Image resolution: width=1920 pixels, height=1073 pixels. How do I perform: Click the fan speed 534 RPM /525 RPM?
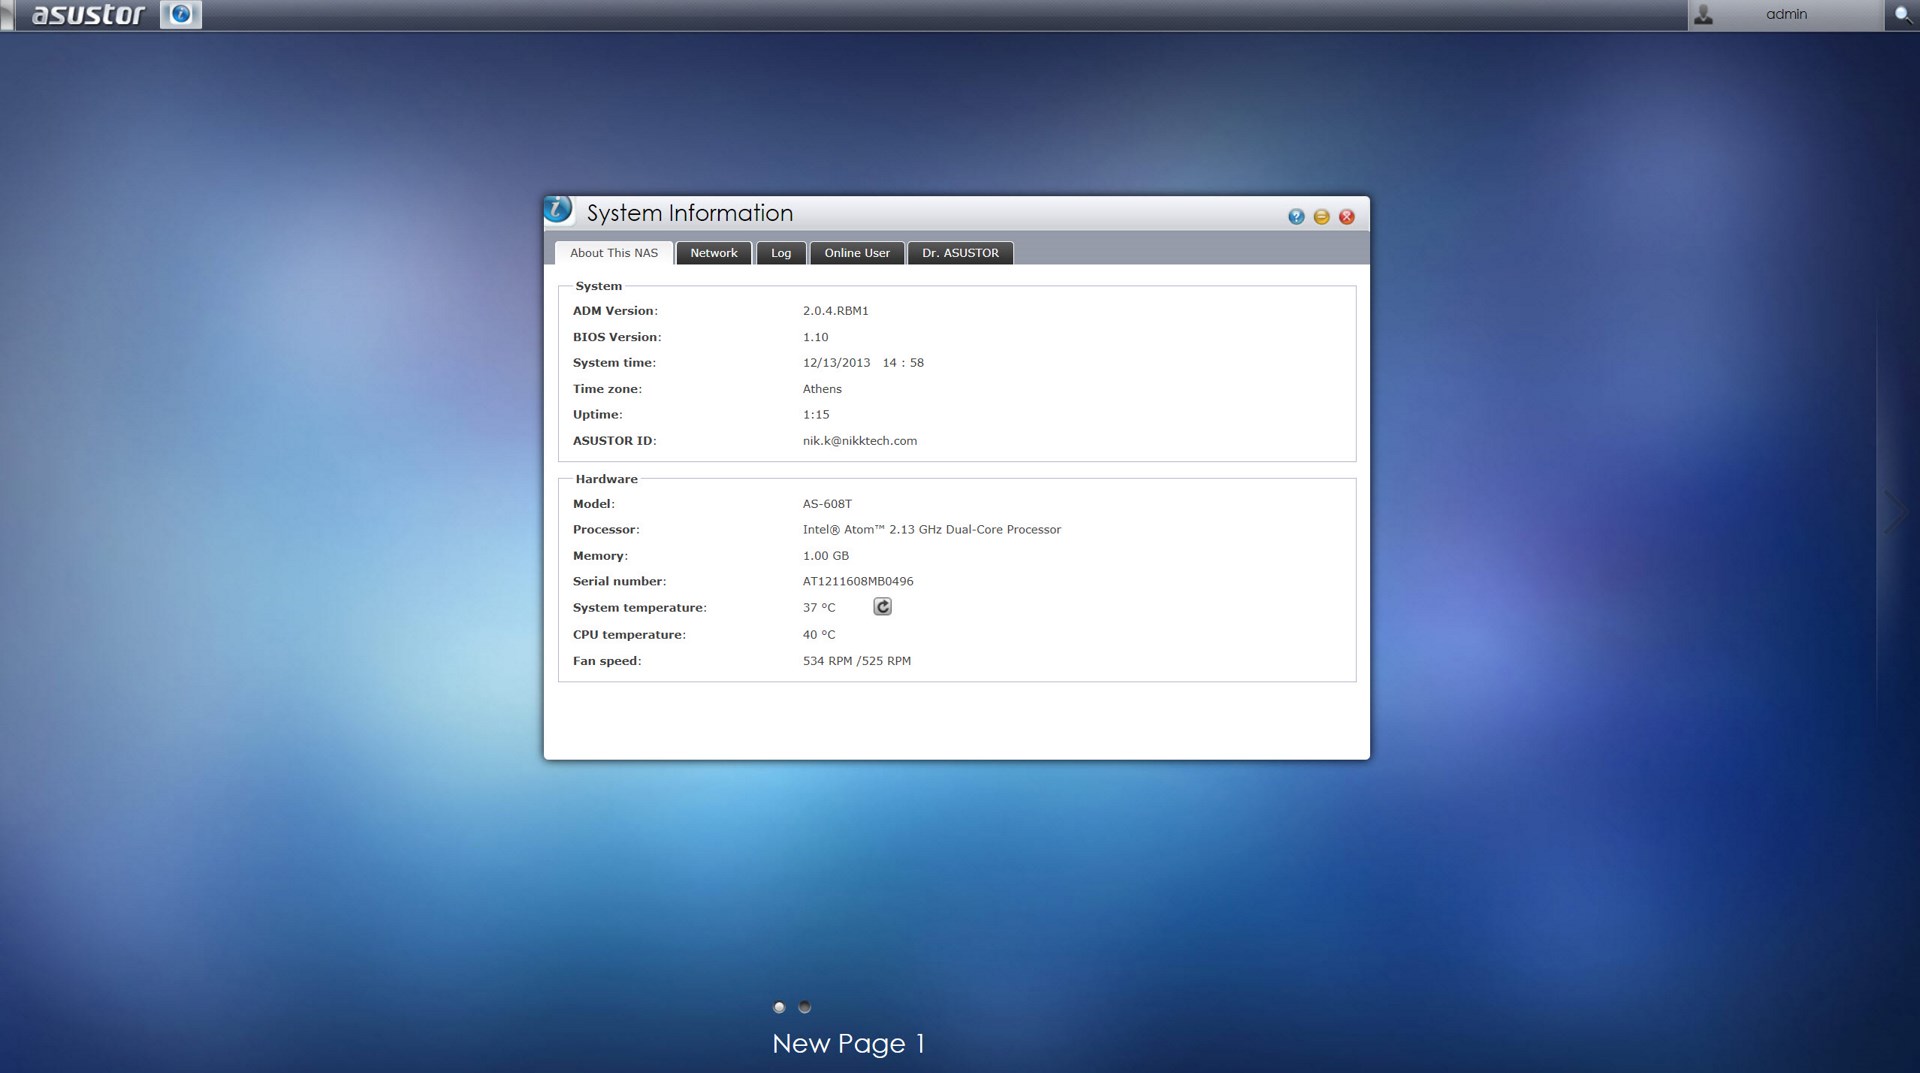(x=856, y=661)
